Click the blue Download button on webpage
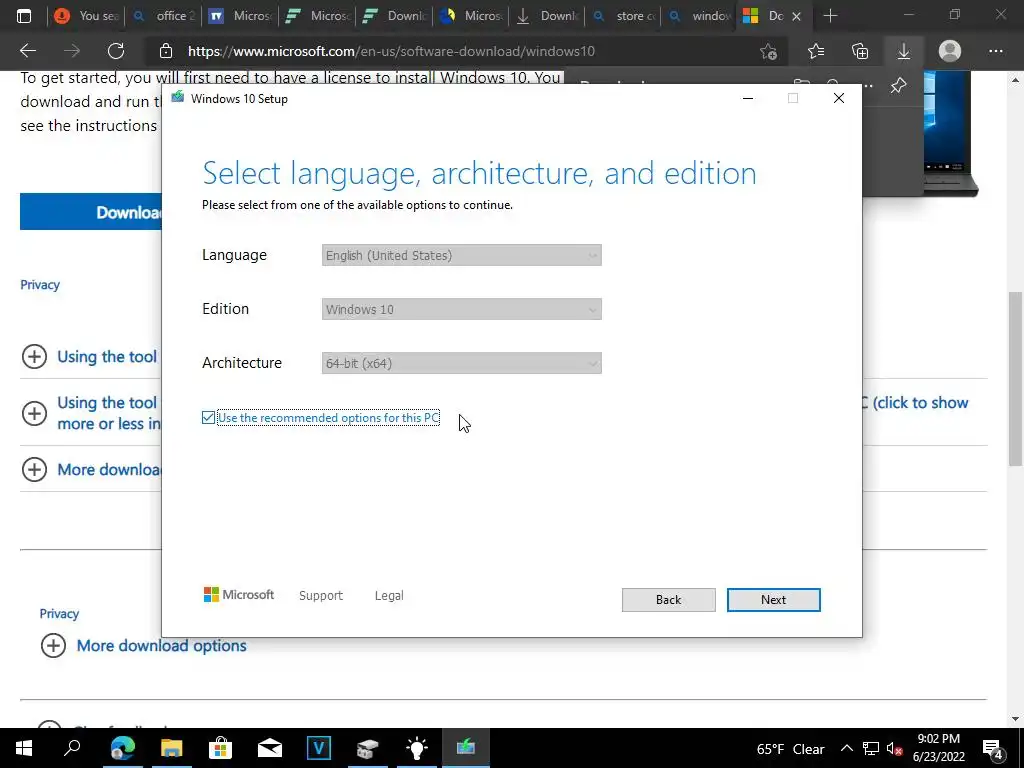1024x768 pixels. [x=91, y=212]
